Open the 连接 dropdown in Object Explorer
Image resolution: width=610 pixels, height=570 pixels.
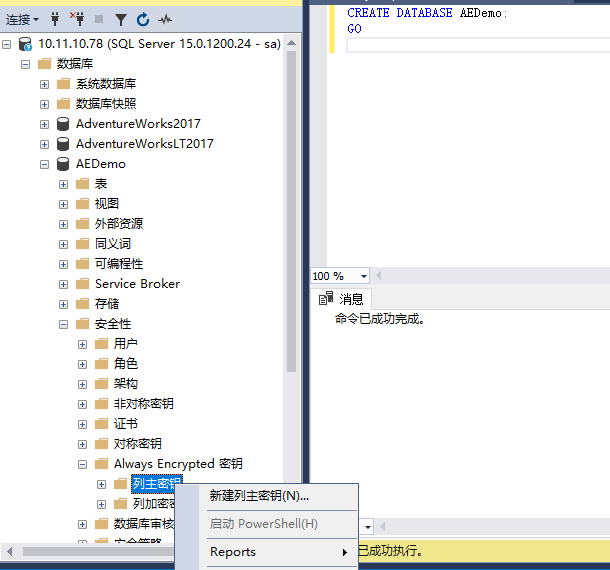tap(22, 19)
